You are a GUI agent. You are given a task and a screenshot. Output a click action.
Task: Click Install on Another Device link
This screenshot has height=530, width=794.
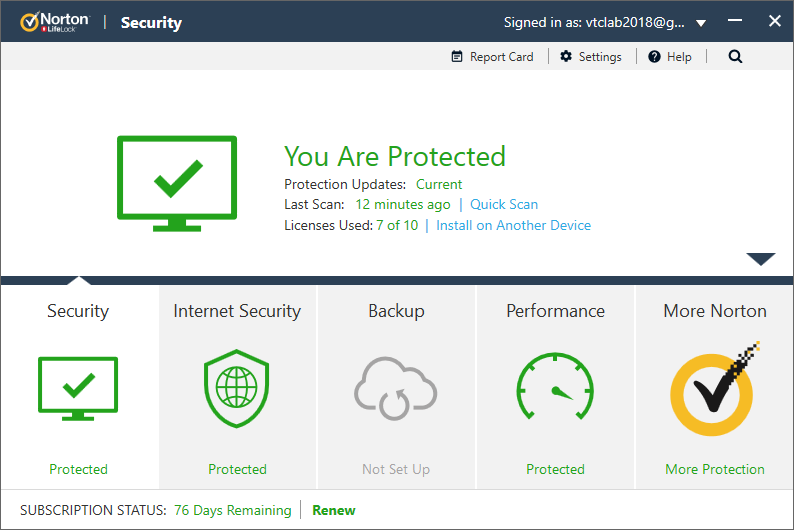tap(513, 225)
